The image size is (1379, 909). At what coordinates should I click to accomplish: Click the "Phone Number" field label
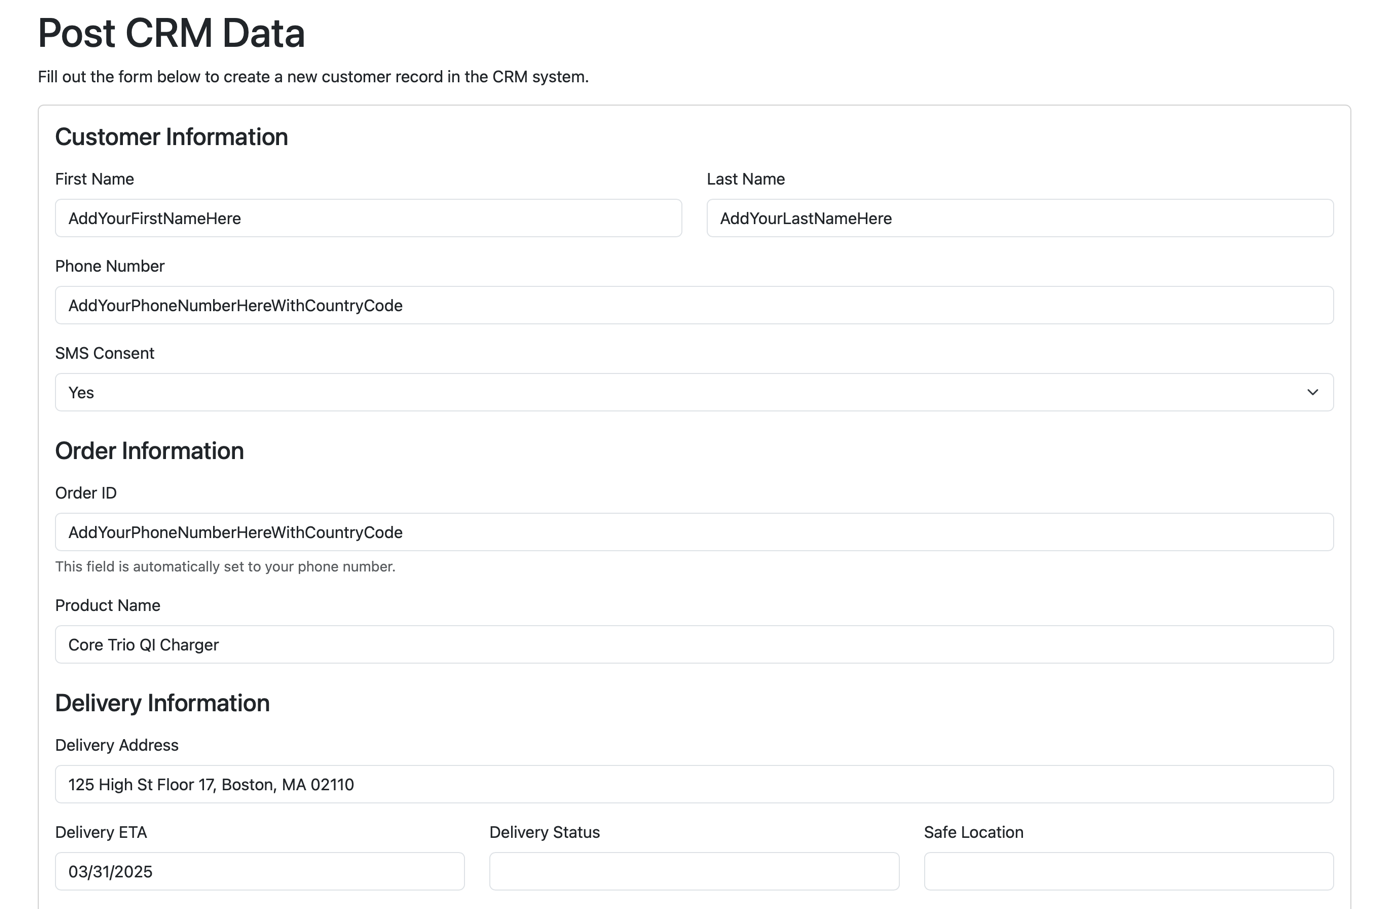(x=109, y=266)
